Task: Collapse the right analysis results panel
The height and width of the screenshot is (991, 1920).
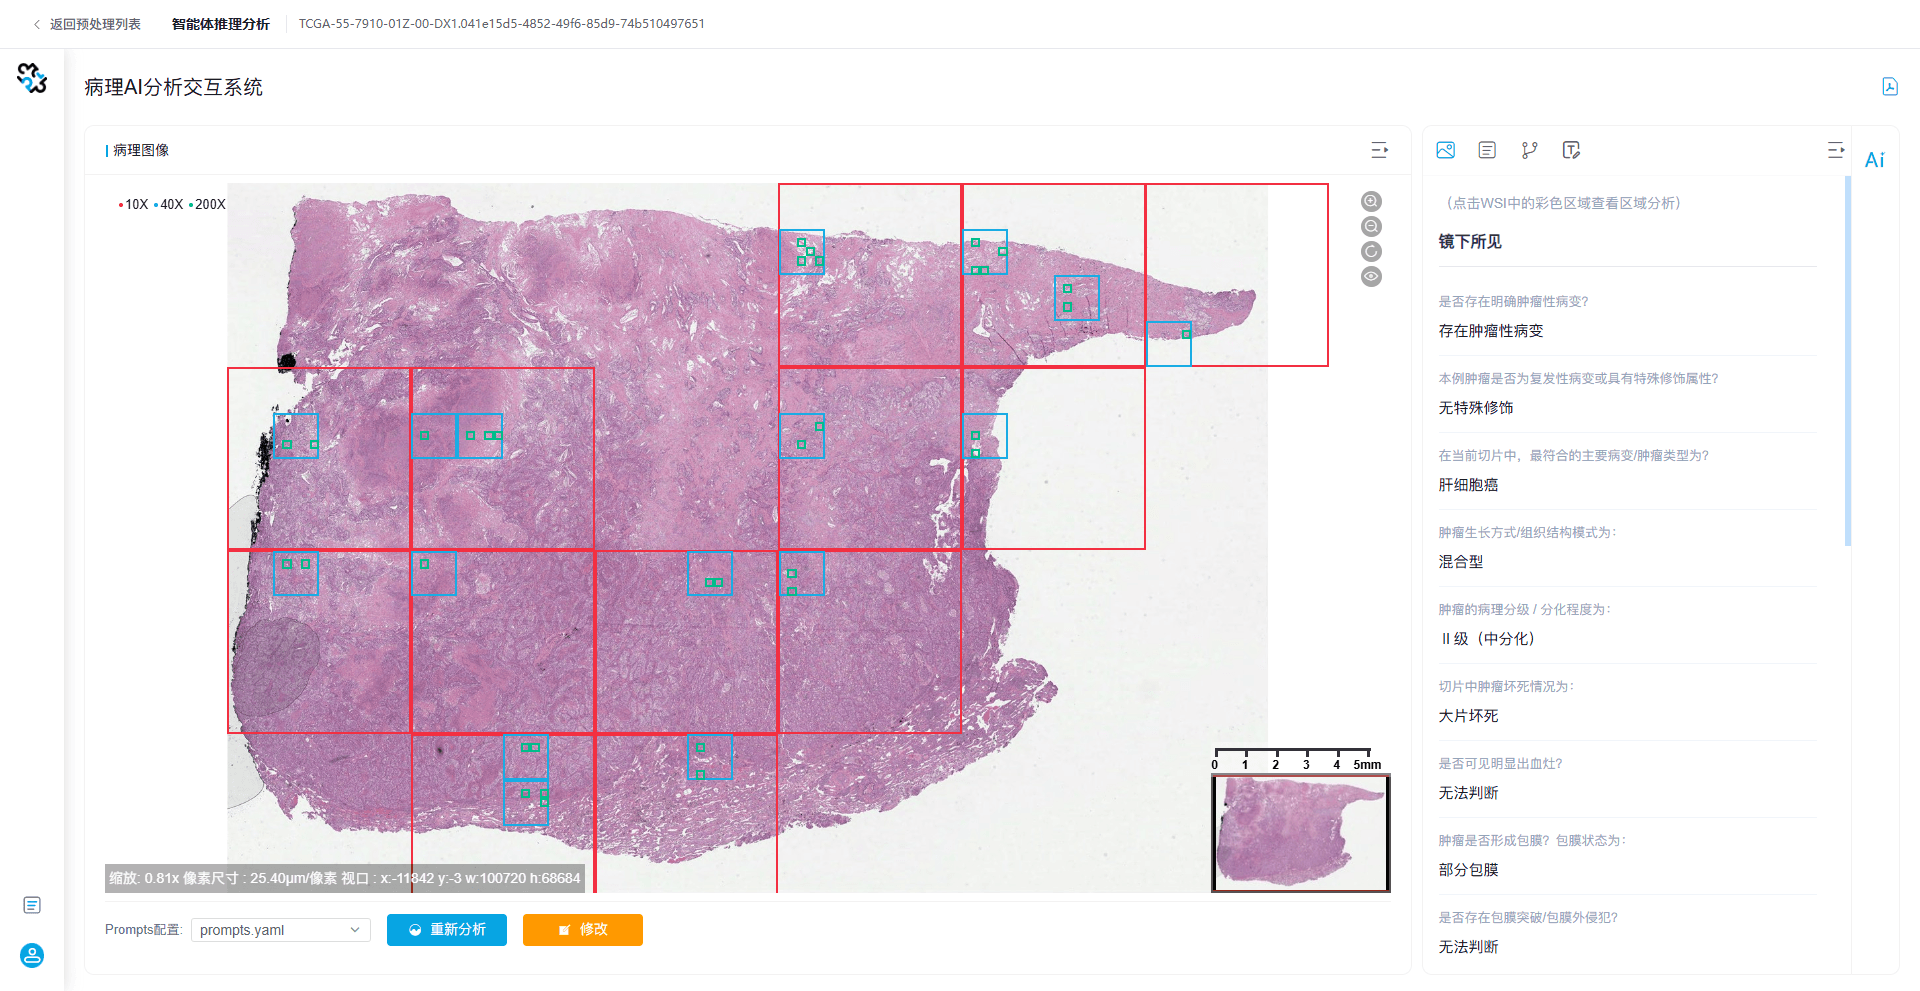Action: point(1835,150)
